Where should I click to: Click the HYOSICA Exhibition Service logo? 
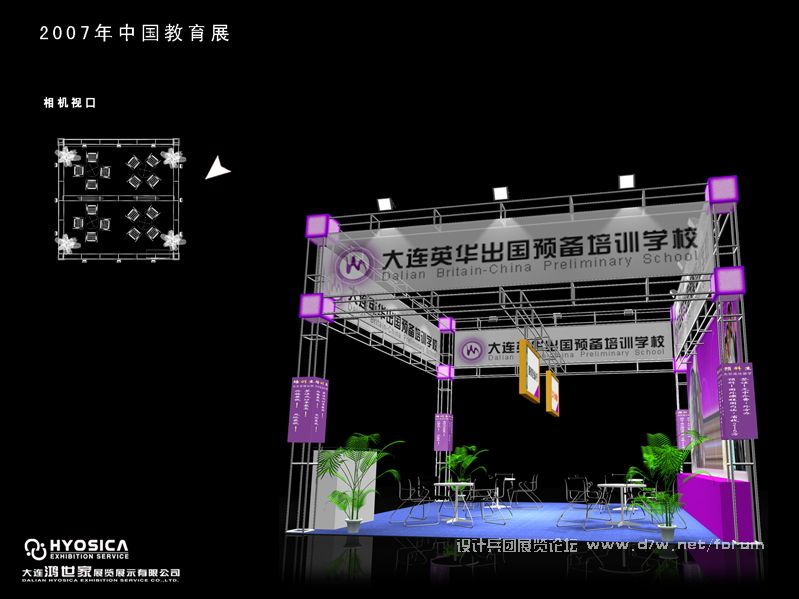76,549
